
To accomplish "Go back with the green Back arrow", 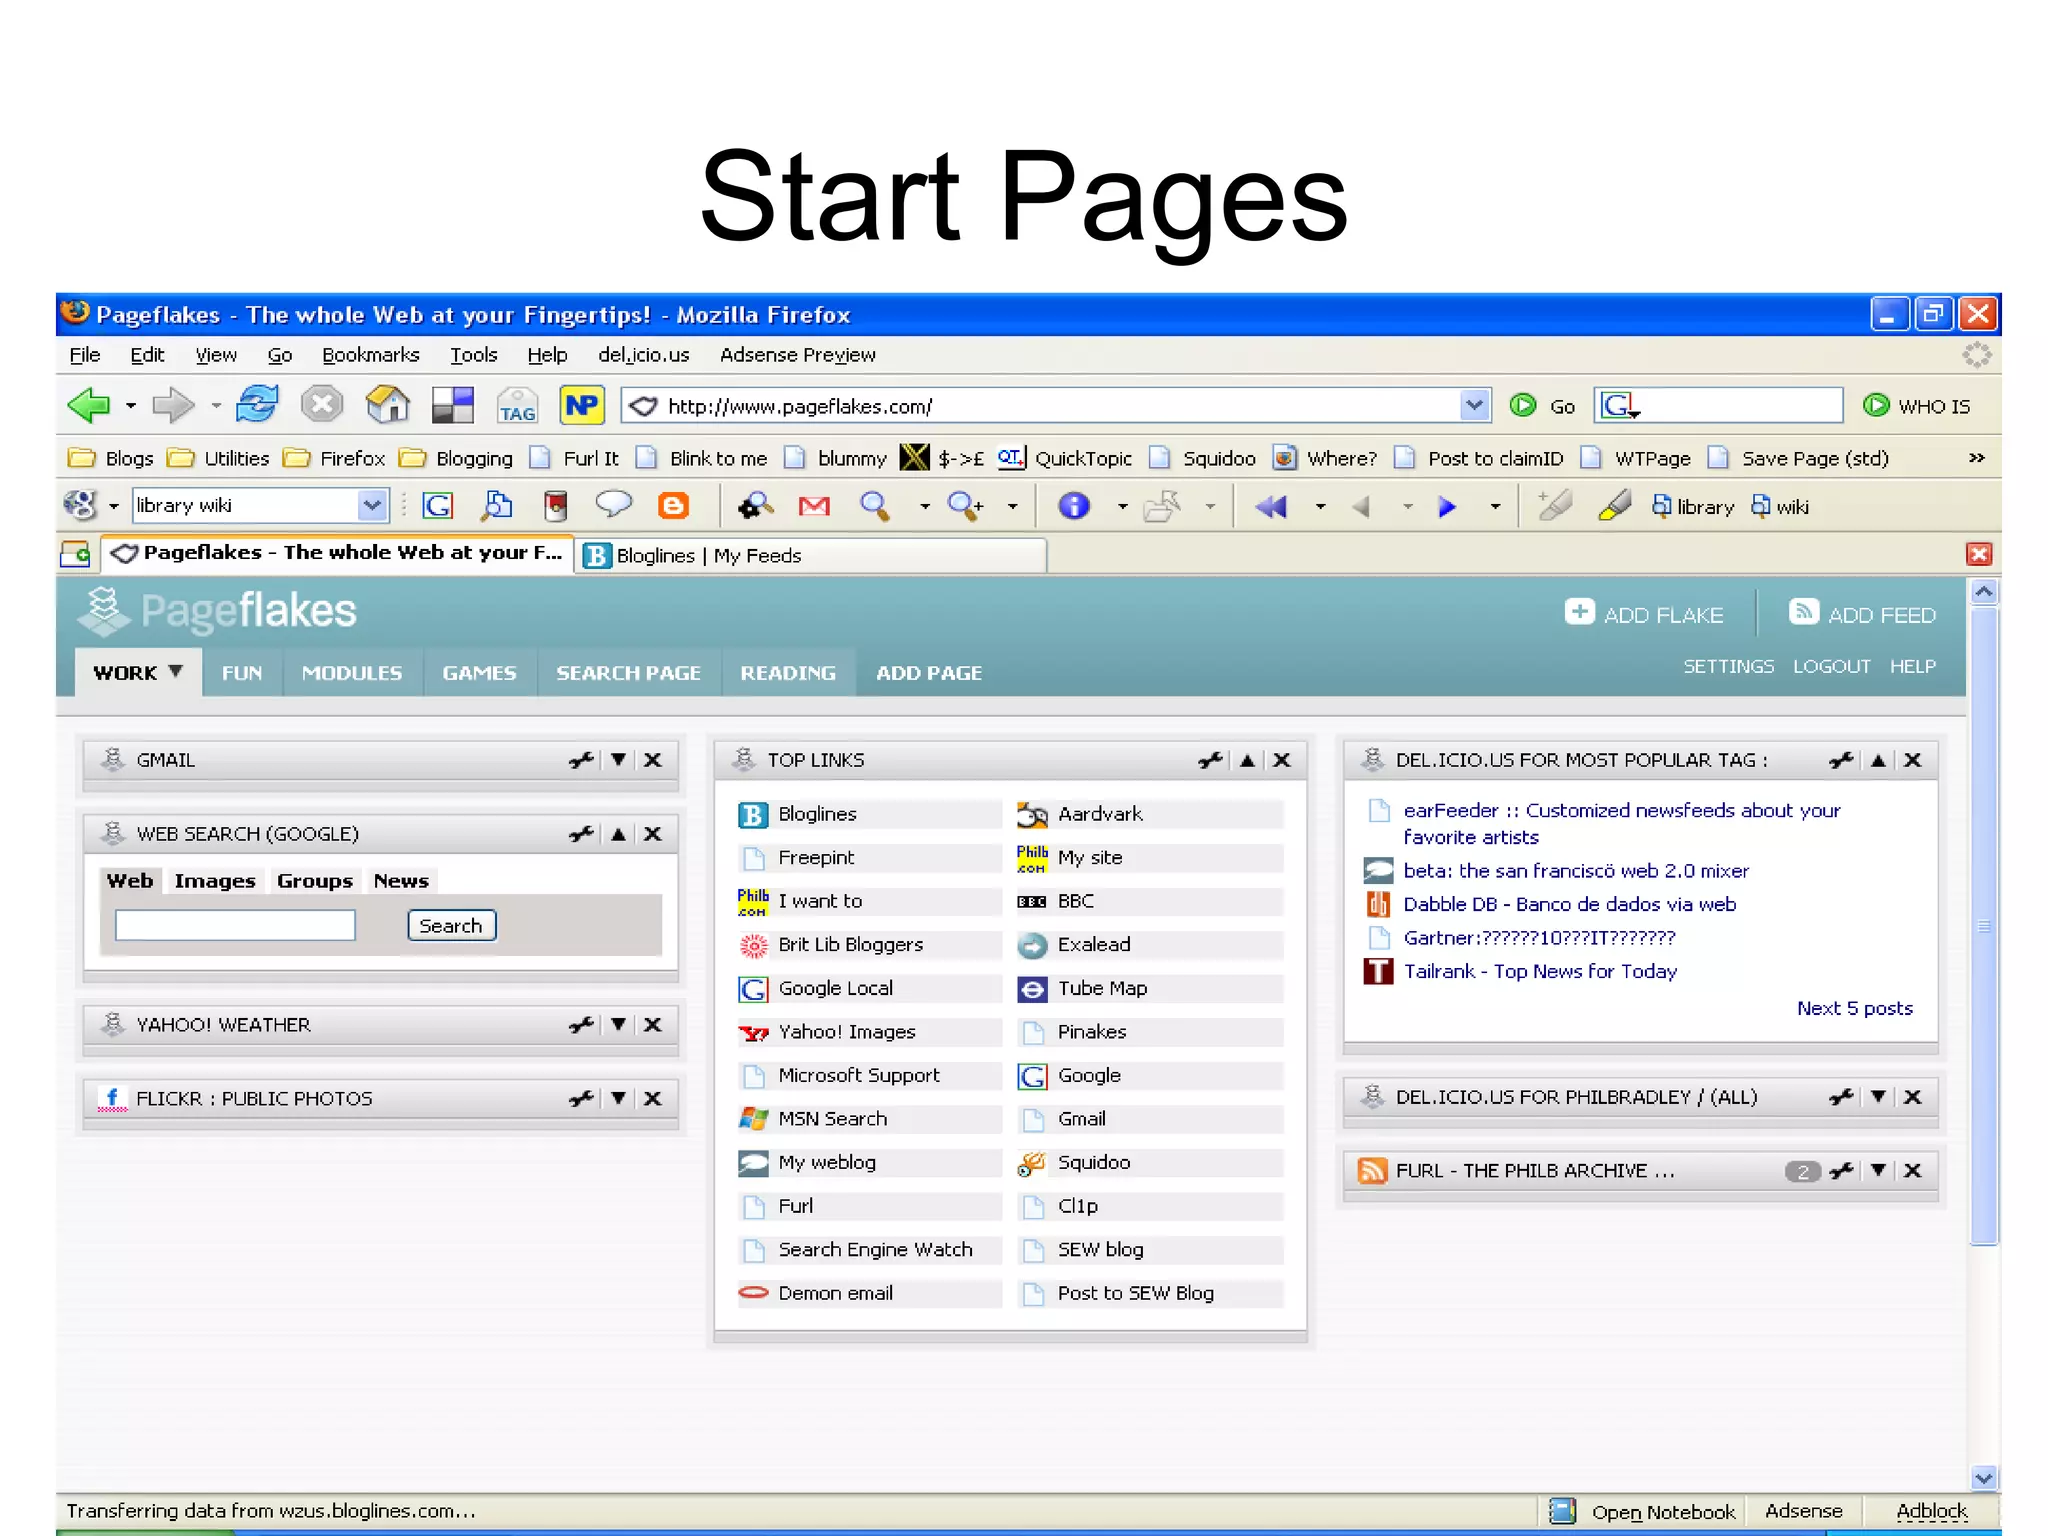I will [x=88, y=405].
